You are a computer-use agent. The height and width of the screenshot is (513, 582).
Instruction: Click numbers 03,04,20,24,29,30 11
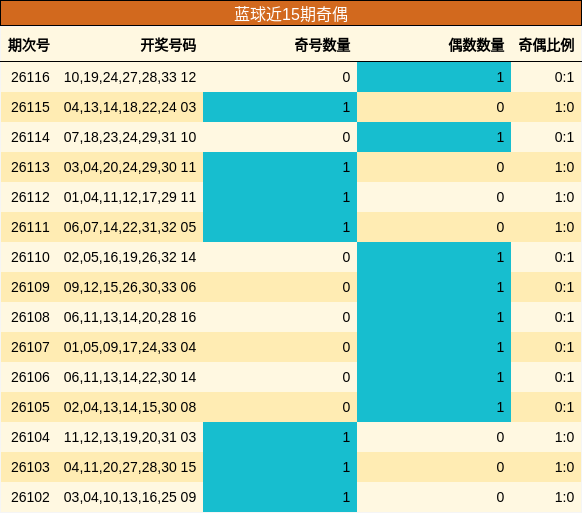tap(130, 167)
